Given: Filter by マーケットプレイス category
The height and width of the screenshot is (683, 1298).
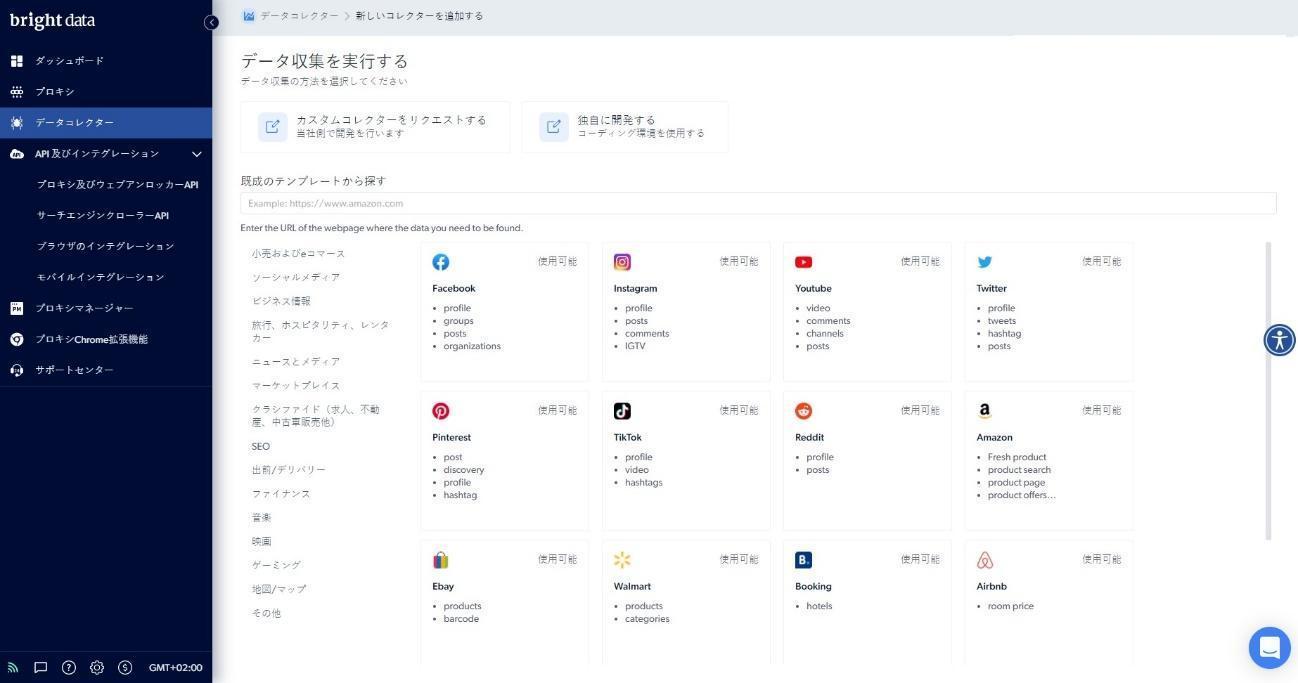Looking at the screenshot, I should coord(296,386).
